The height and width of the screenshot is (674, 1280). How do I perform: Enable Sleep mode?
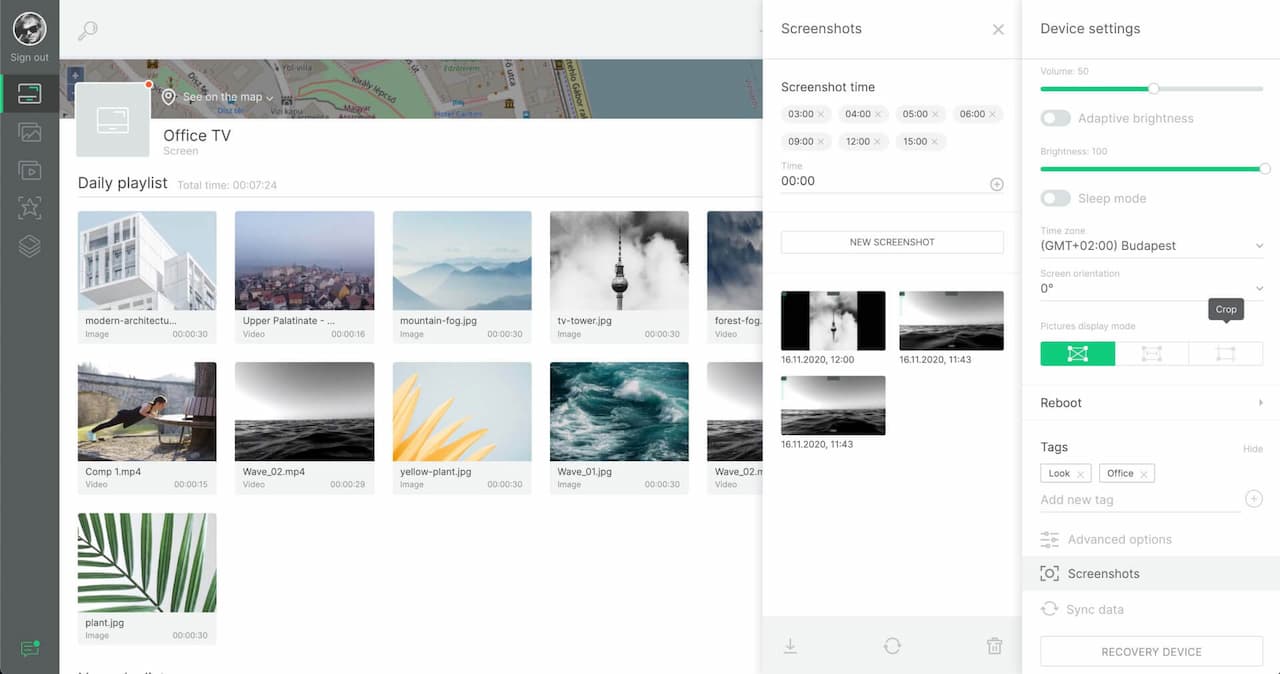coord(1055,198)
